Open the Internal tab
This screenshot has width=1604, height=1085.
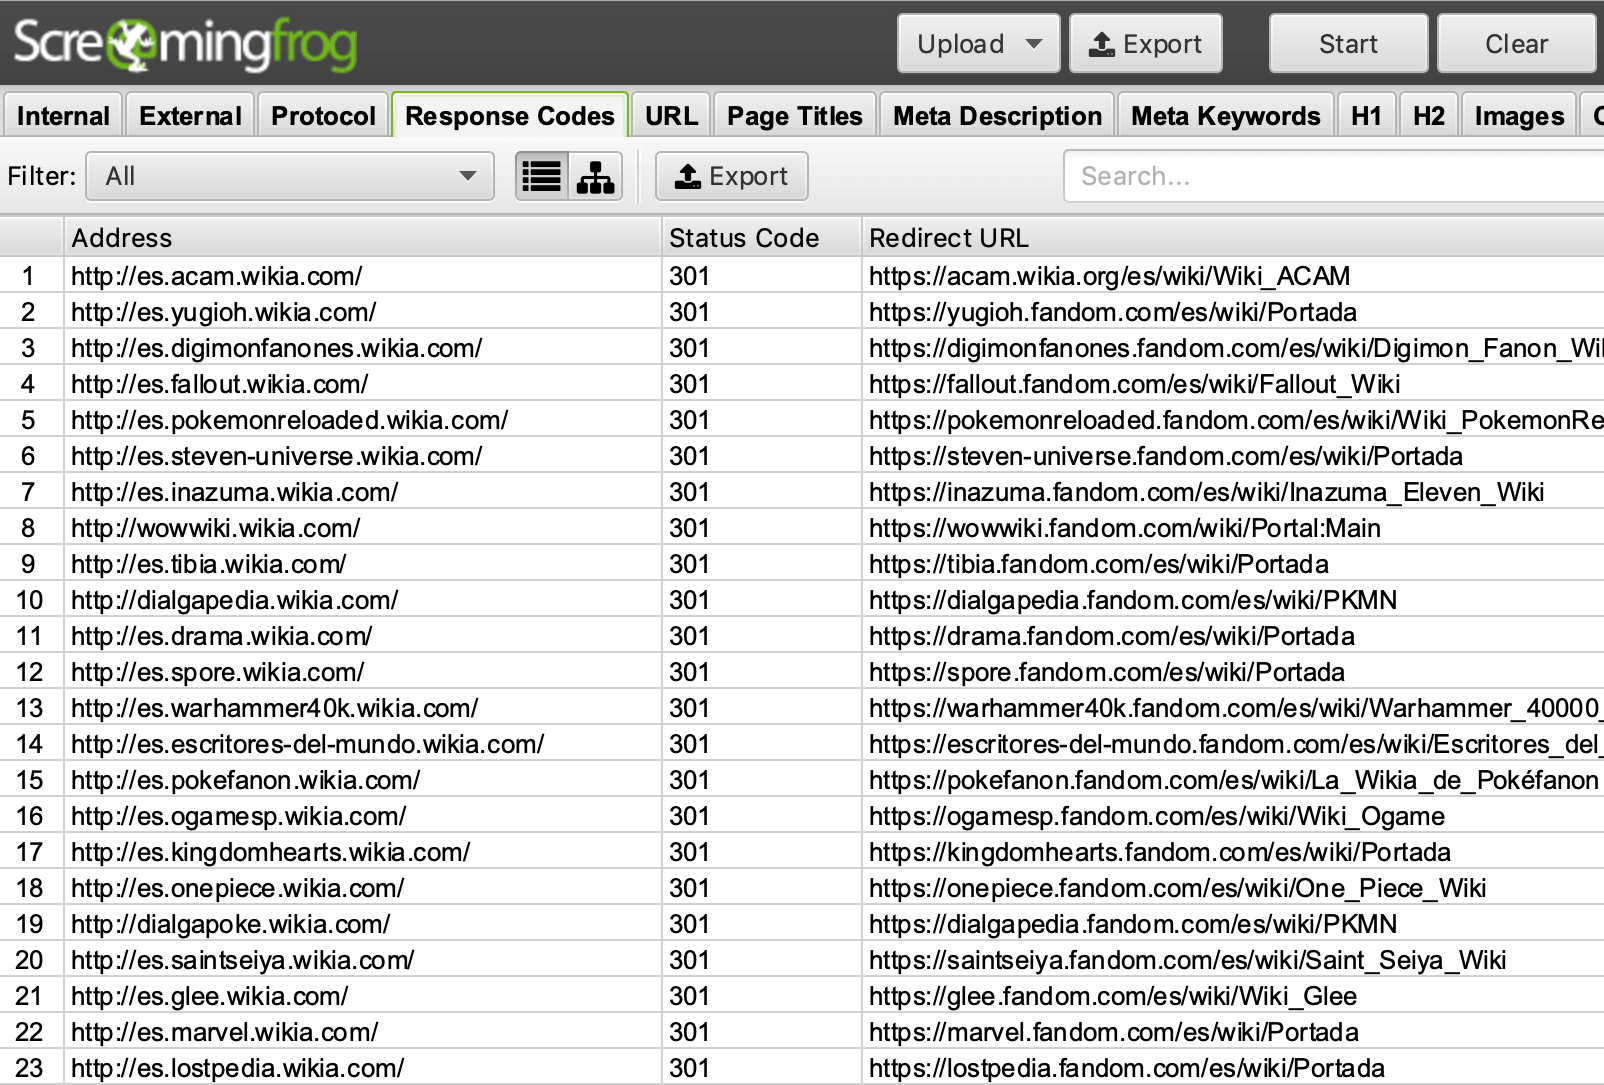[x=63, y=116]
